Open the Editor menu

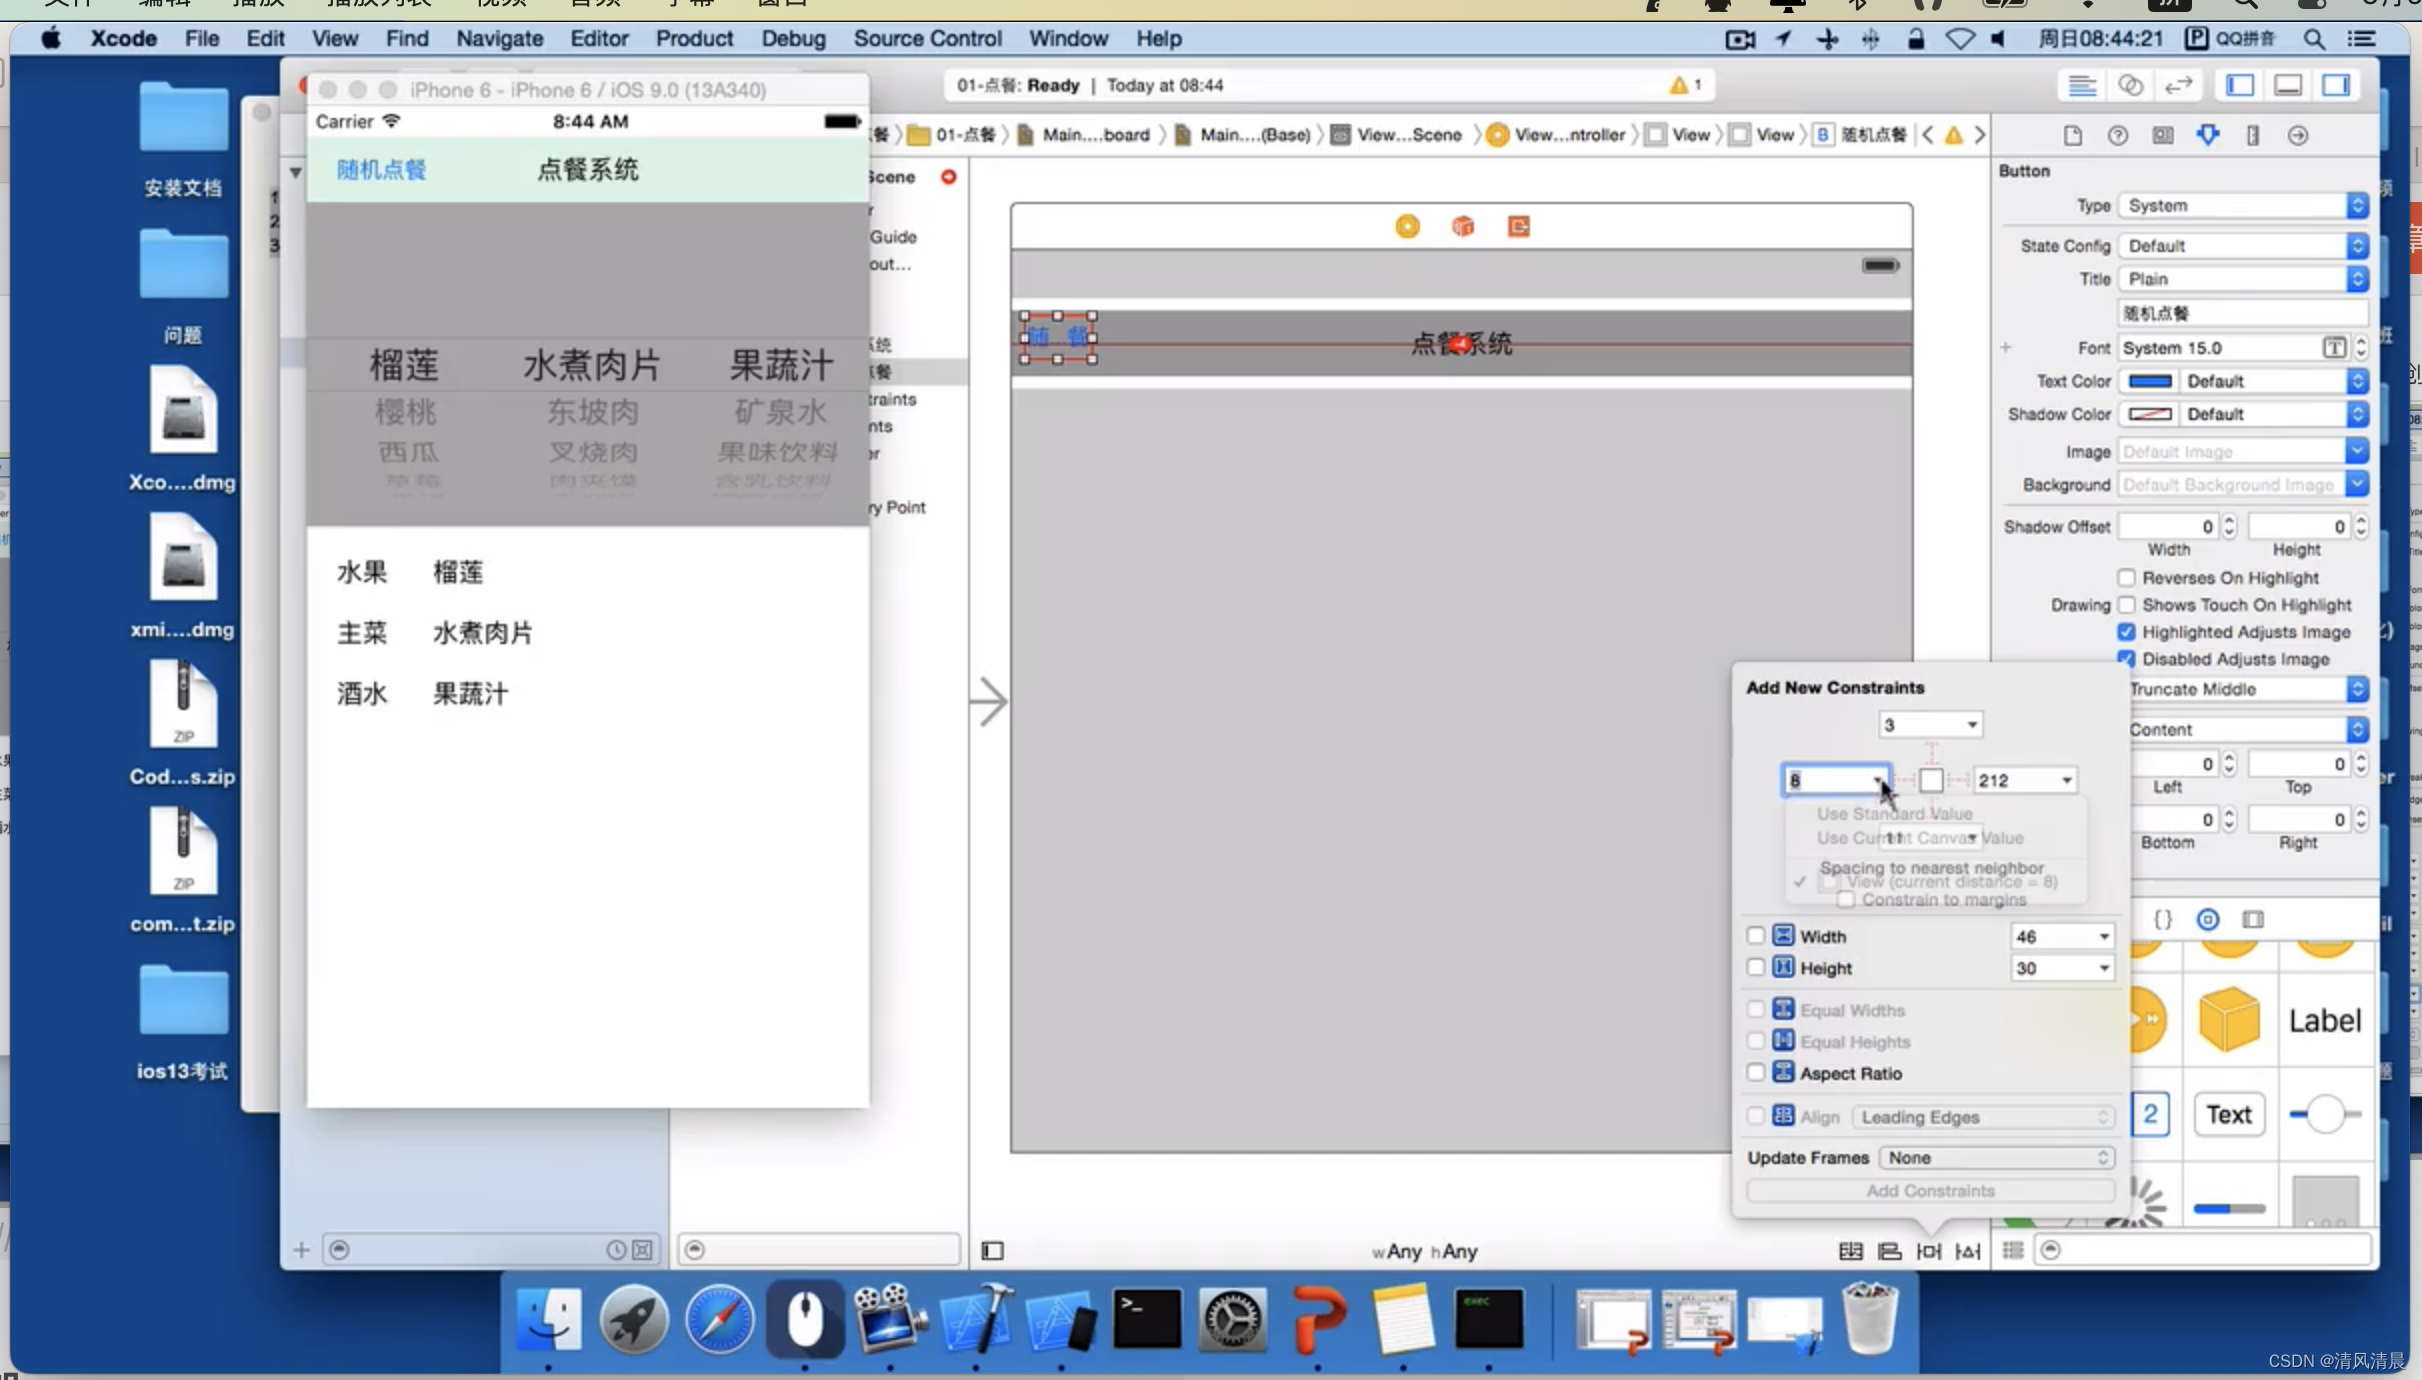[x=599, y=38]
